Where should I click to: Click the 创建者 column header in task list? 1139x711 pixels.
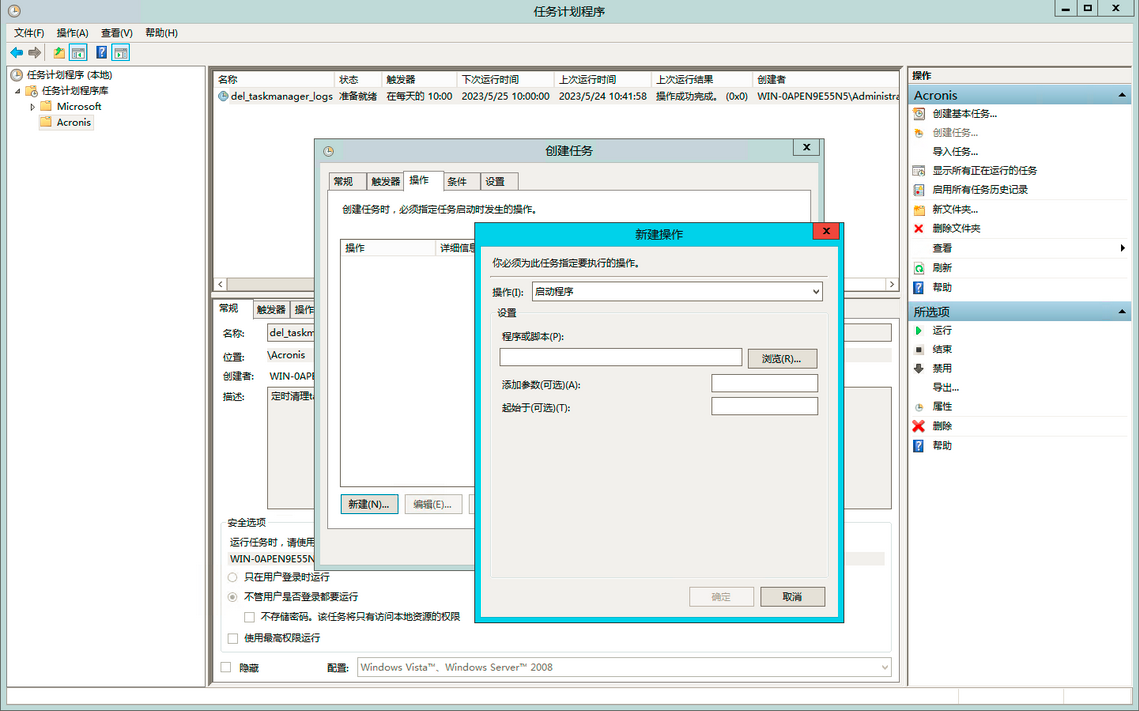(x=826, y=80)
